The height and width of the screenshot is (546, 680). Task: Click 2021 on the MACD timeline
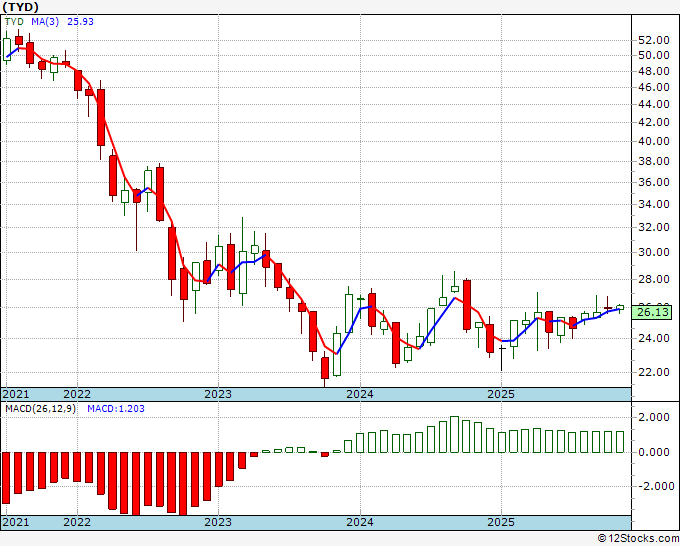tap(16, 522)
